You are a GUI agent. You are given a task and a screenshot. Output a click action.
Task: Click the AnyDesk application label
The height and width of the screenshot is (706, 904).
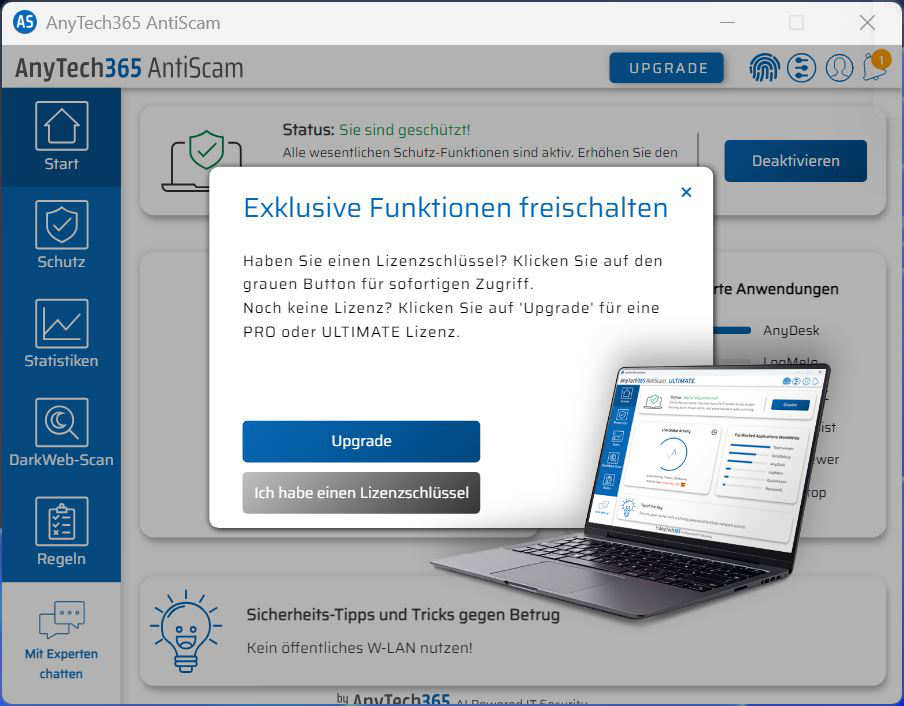click(x=791, y=330)
